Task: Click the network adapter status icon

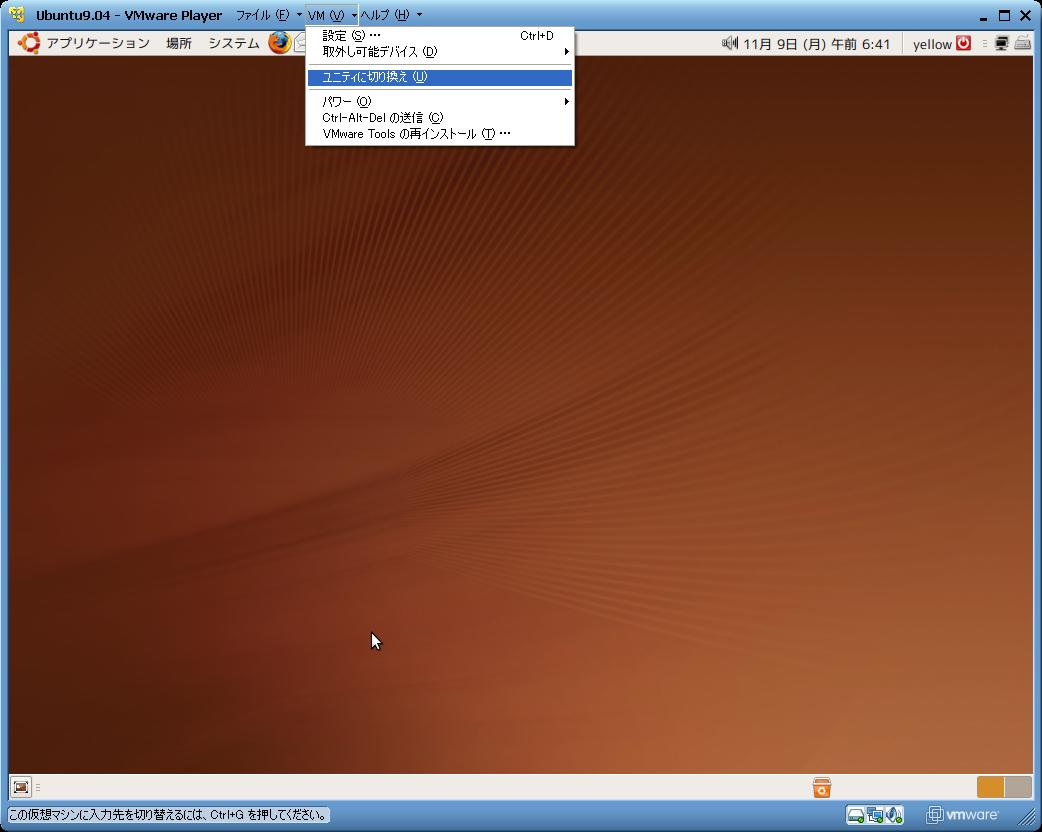Action: 875,815
